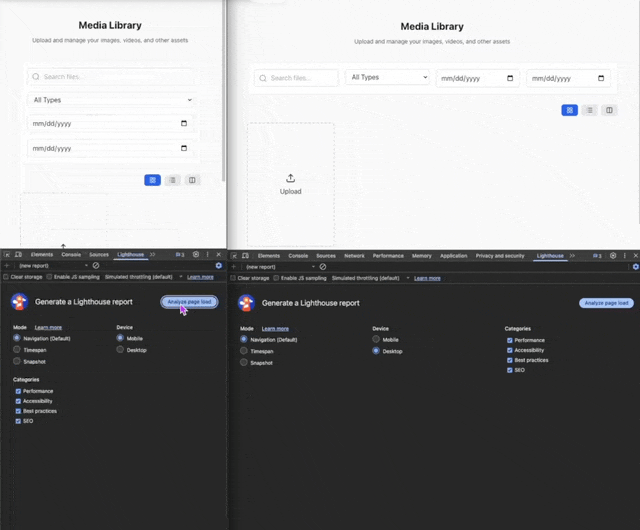Image resolution: width=640 pixels, height=530 pixels.
Task: Click Learn more beside throttling, right toolbar
Action: pos(427,278)
